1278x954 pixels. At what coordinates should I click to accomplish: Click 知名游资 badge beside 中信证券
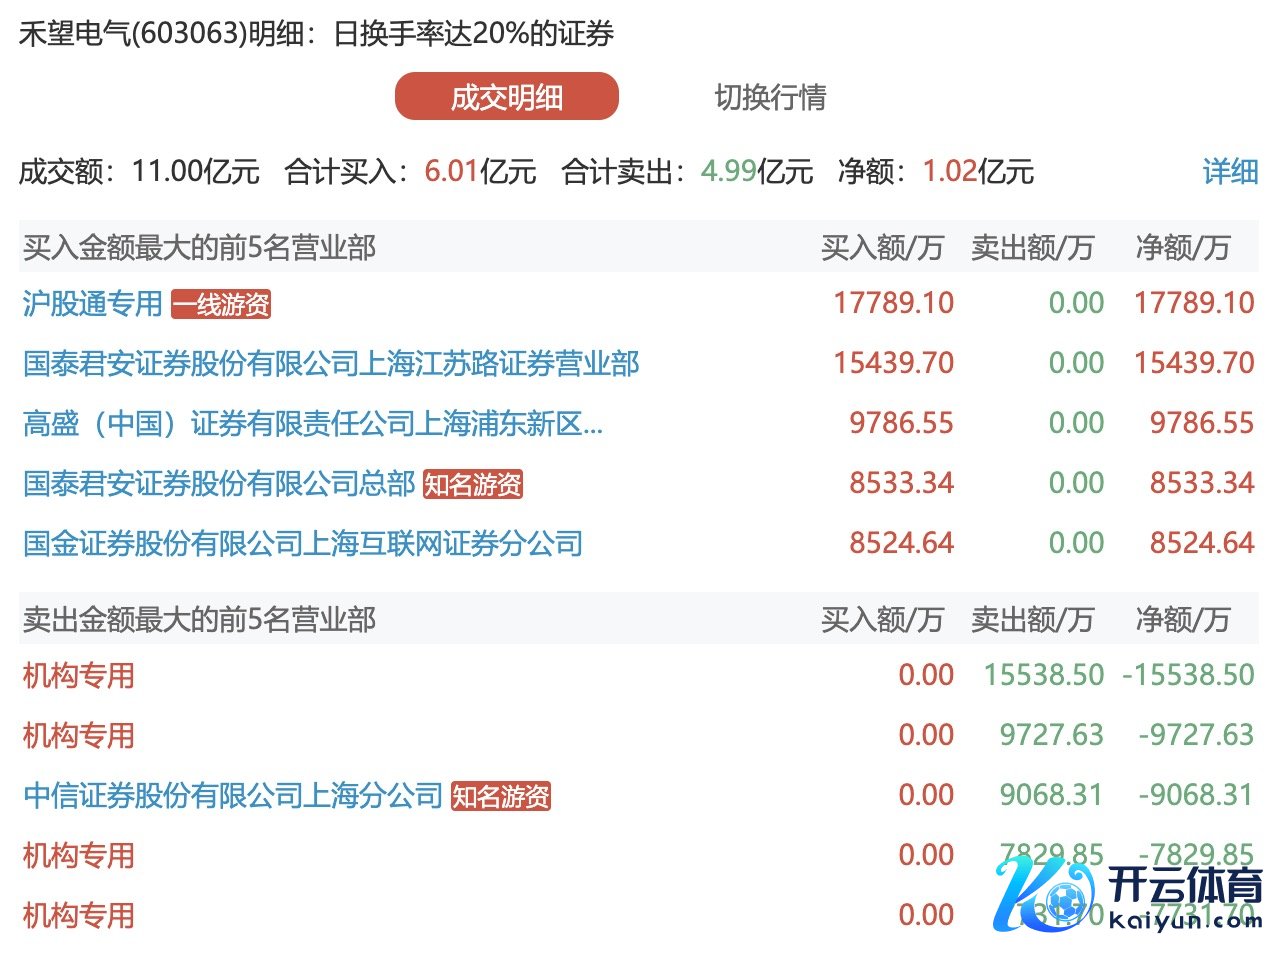click(x=501, y=796)
